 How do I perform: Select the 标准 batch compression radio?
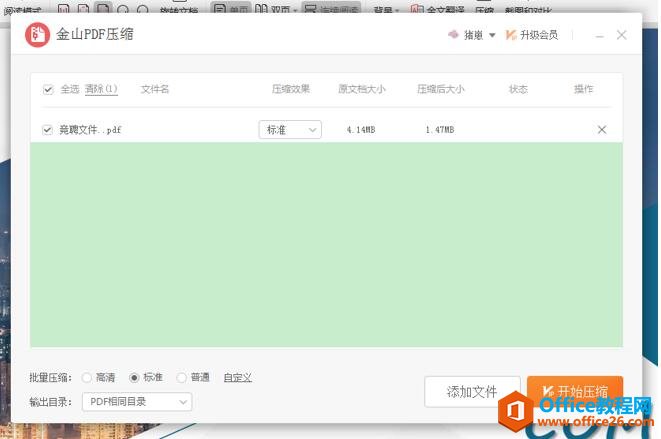[134, 377]
